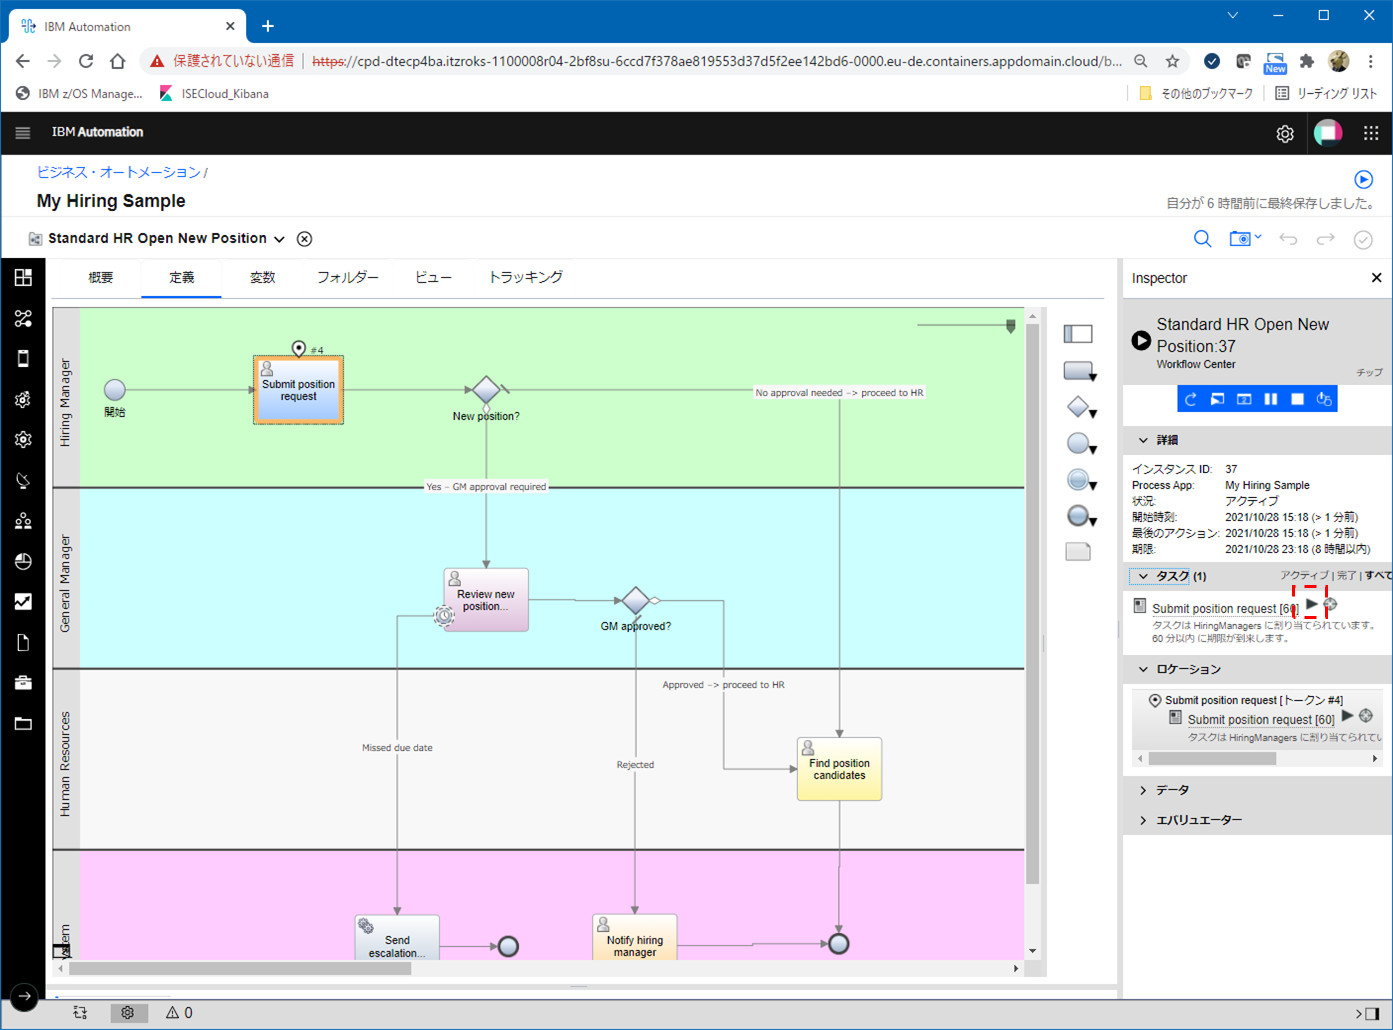Switch to the 定義 tab
Viewport: 1393px width, 1030px height.
(182, 277)
